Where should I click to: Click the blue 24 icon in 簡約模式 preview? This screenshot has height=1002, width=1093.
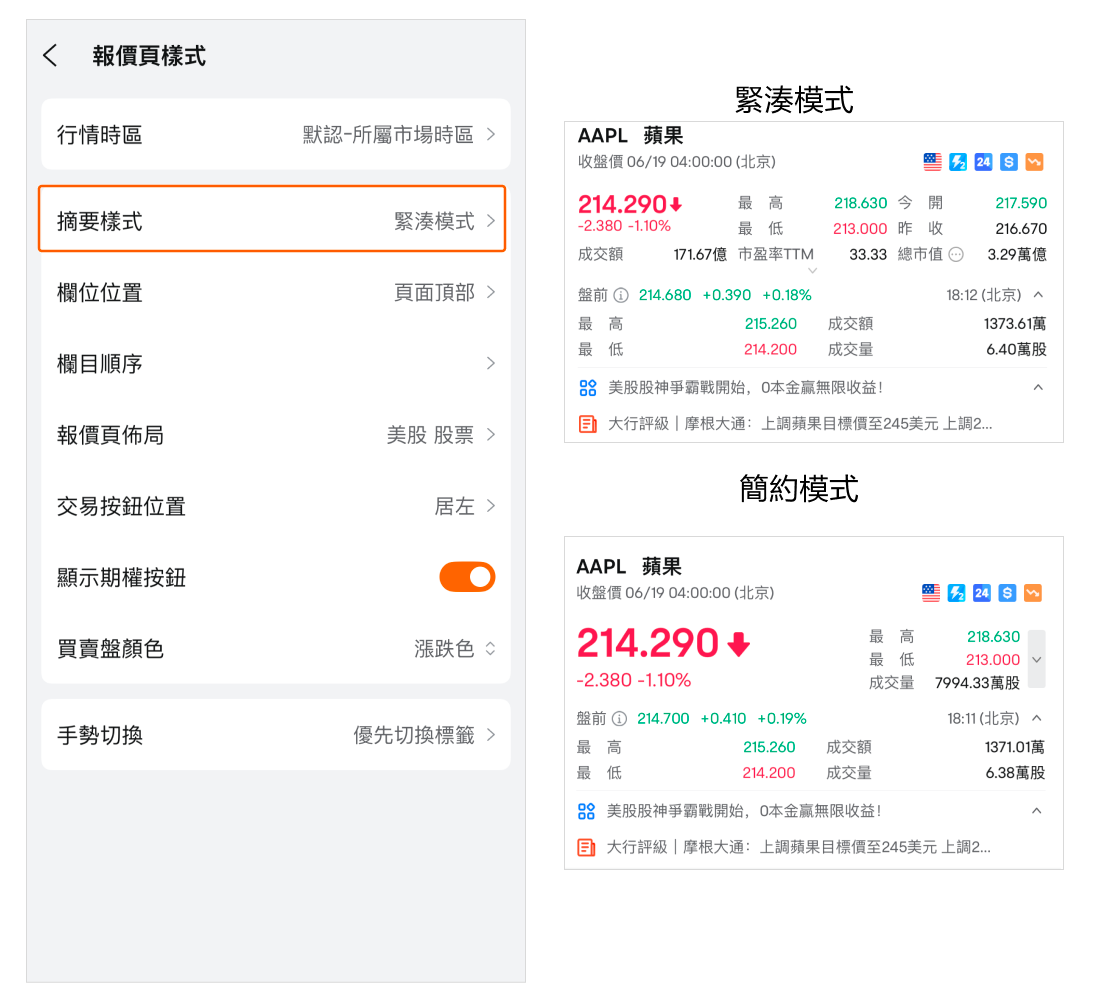(982, 593)
